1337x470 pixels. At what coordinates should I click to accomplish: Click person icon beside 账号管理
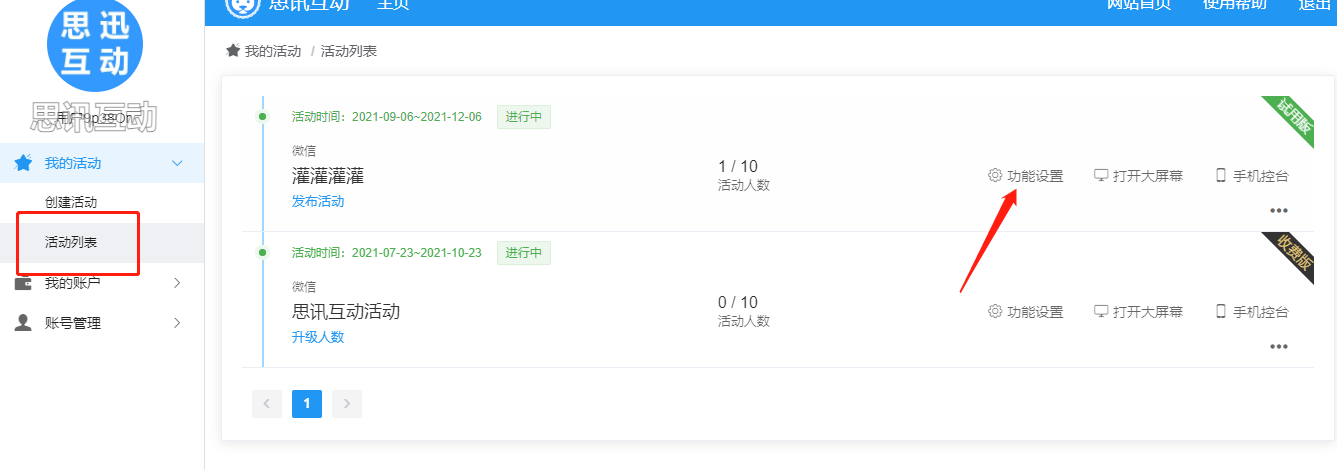(x=23, y=323)
